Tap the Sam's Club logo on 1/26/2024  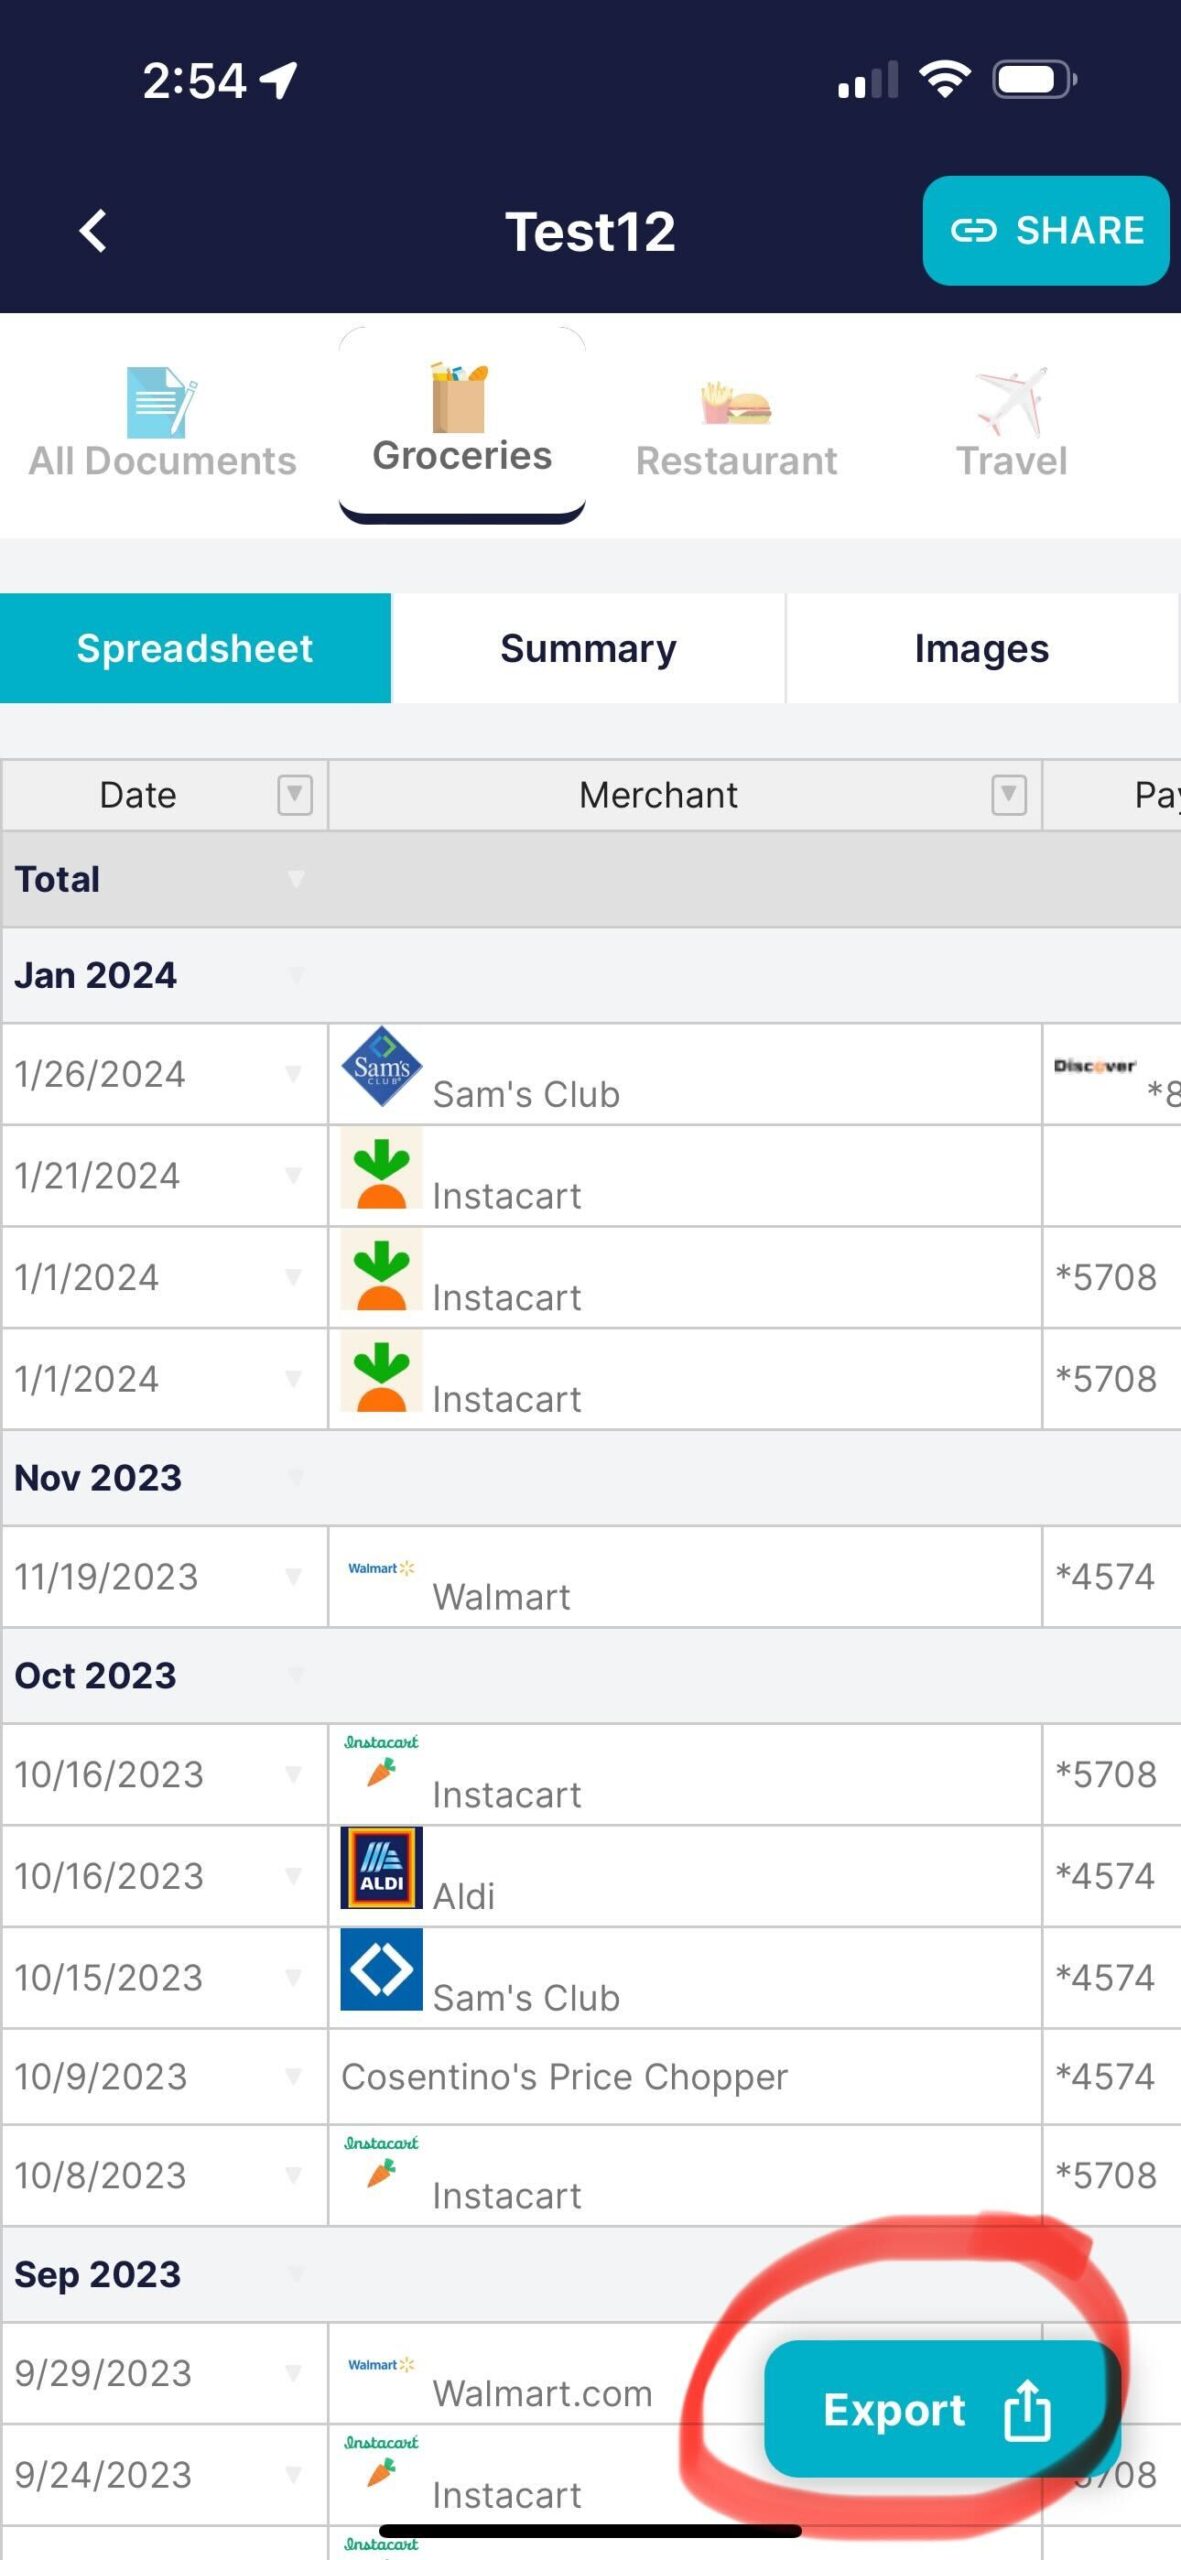click(x=381, y=1067)
